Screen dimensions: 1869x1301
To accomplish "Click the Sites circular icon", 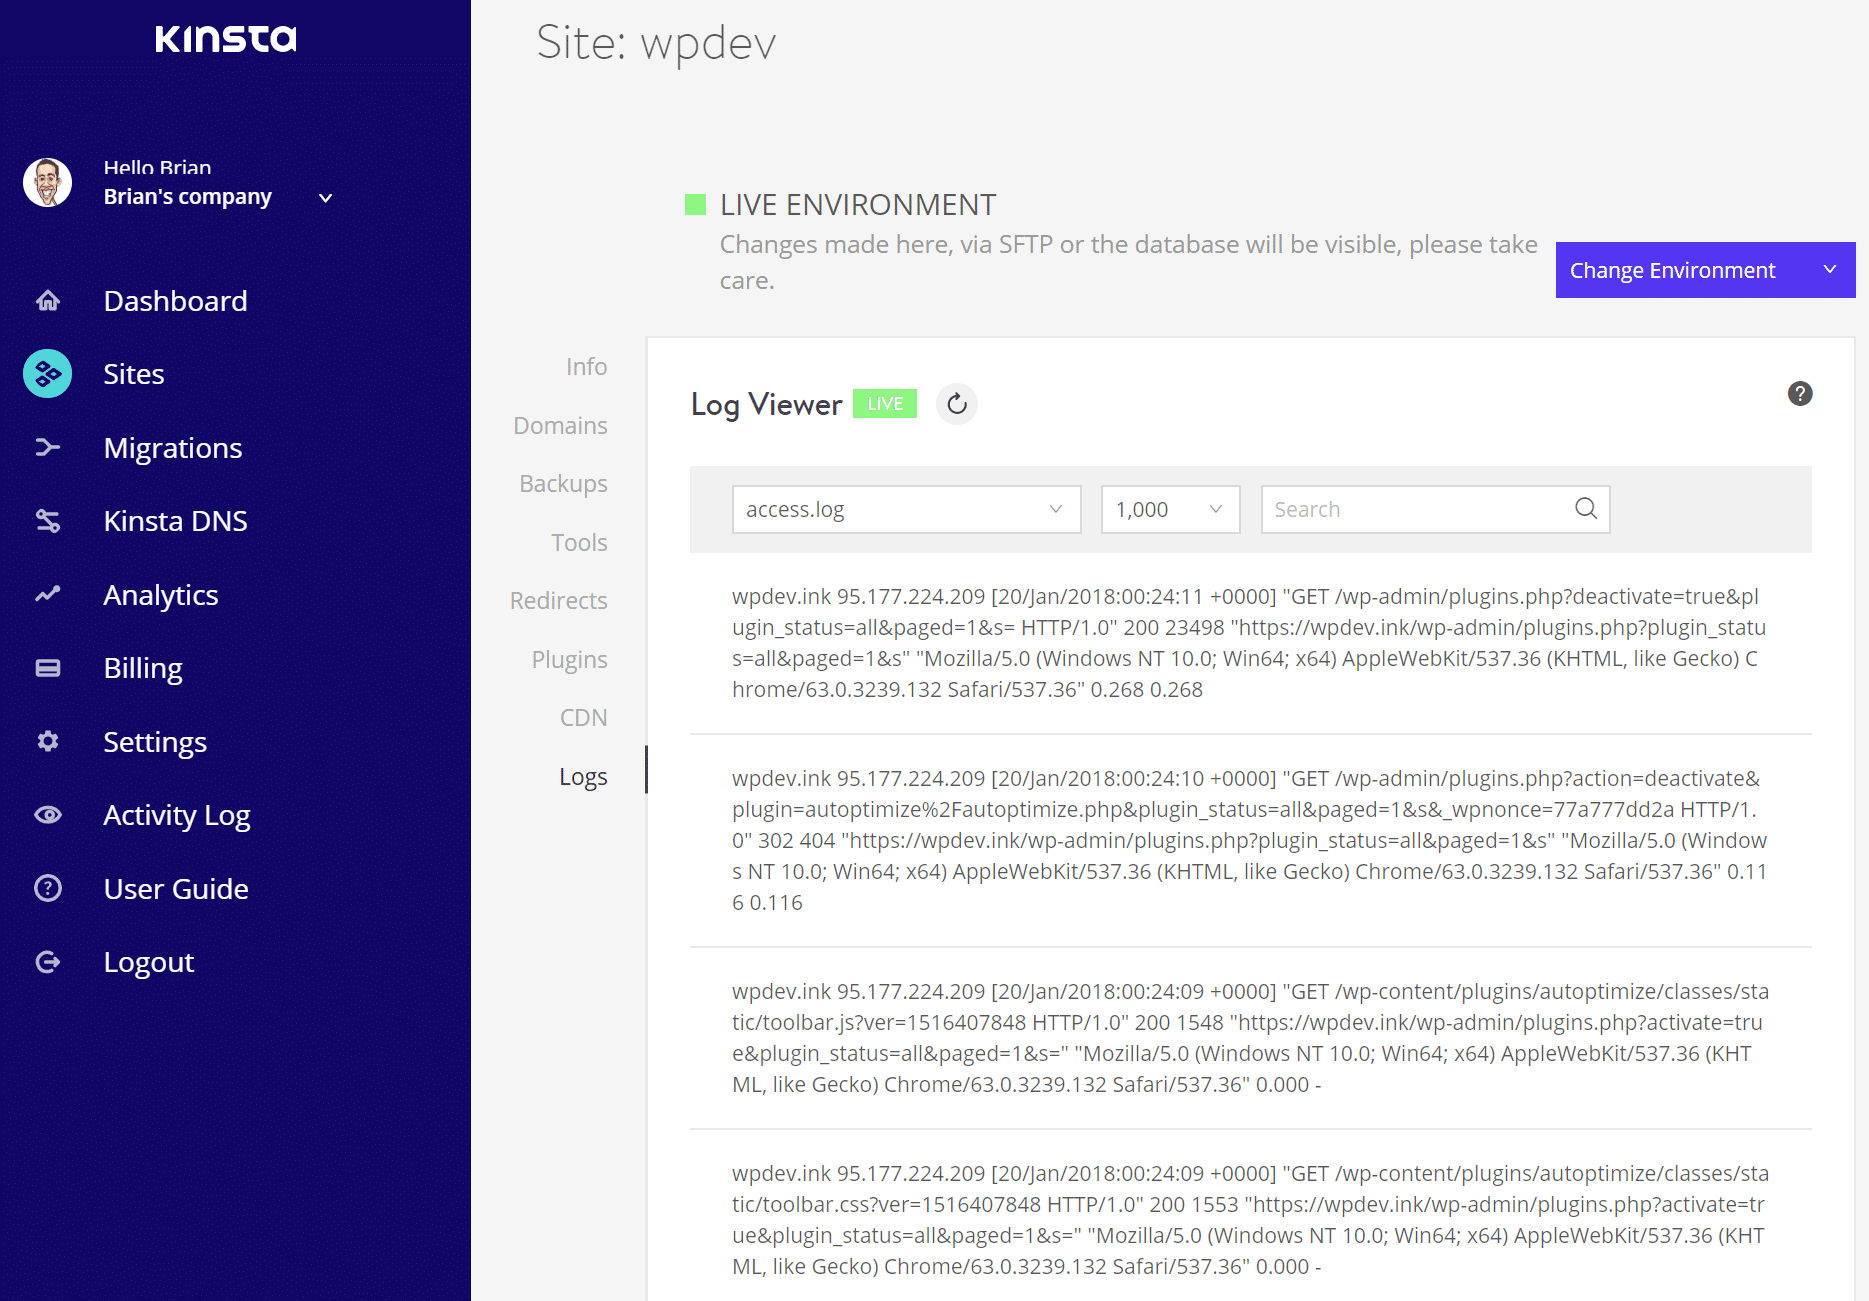I will 48,374.
